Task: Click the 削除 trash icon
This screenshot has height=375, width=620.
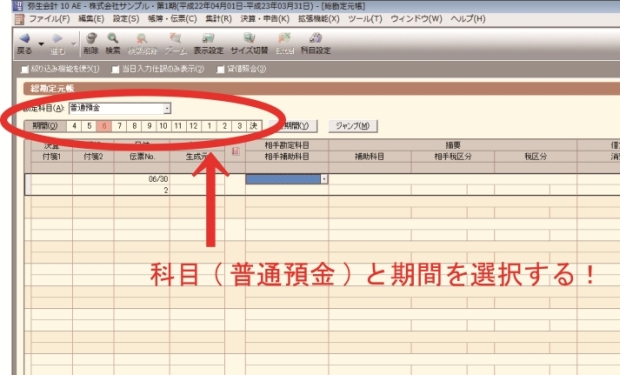Action: point(91,38)
